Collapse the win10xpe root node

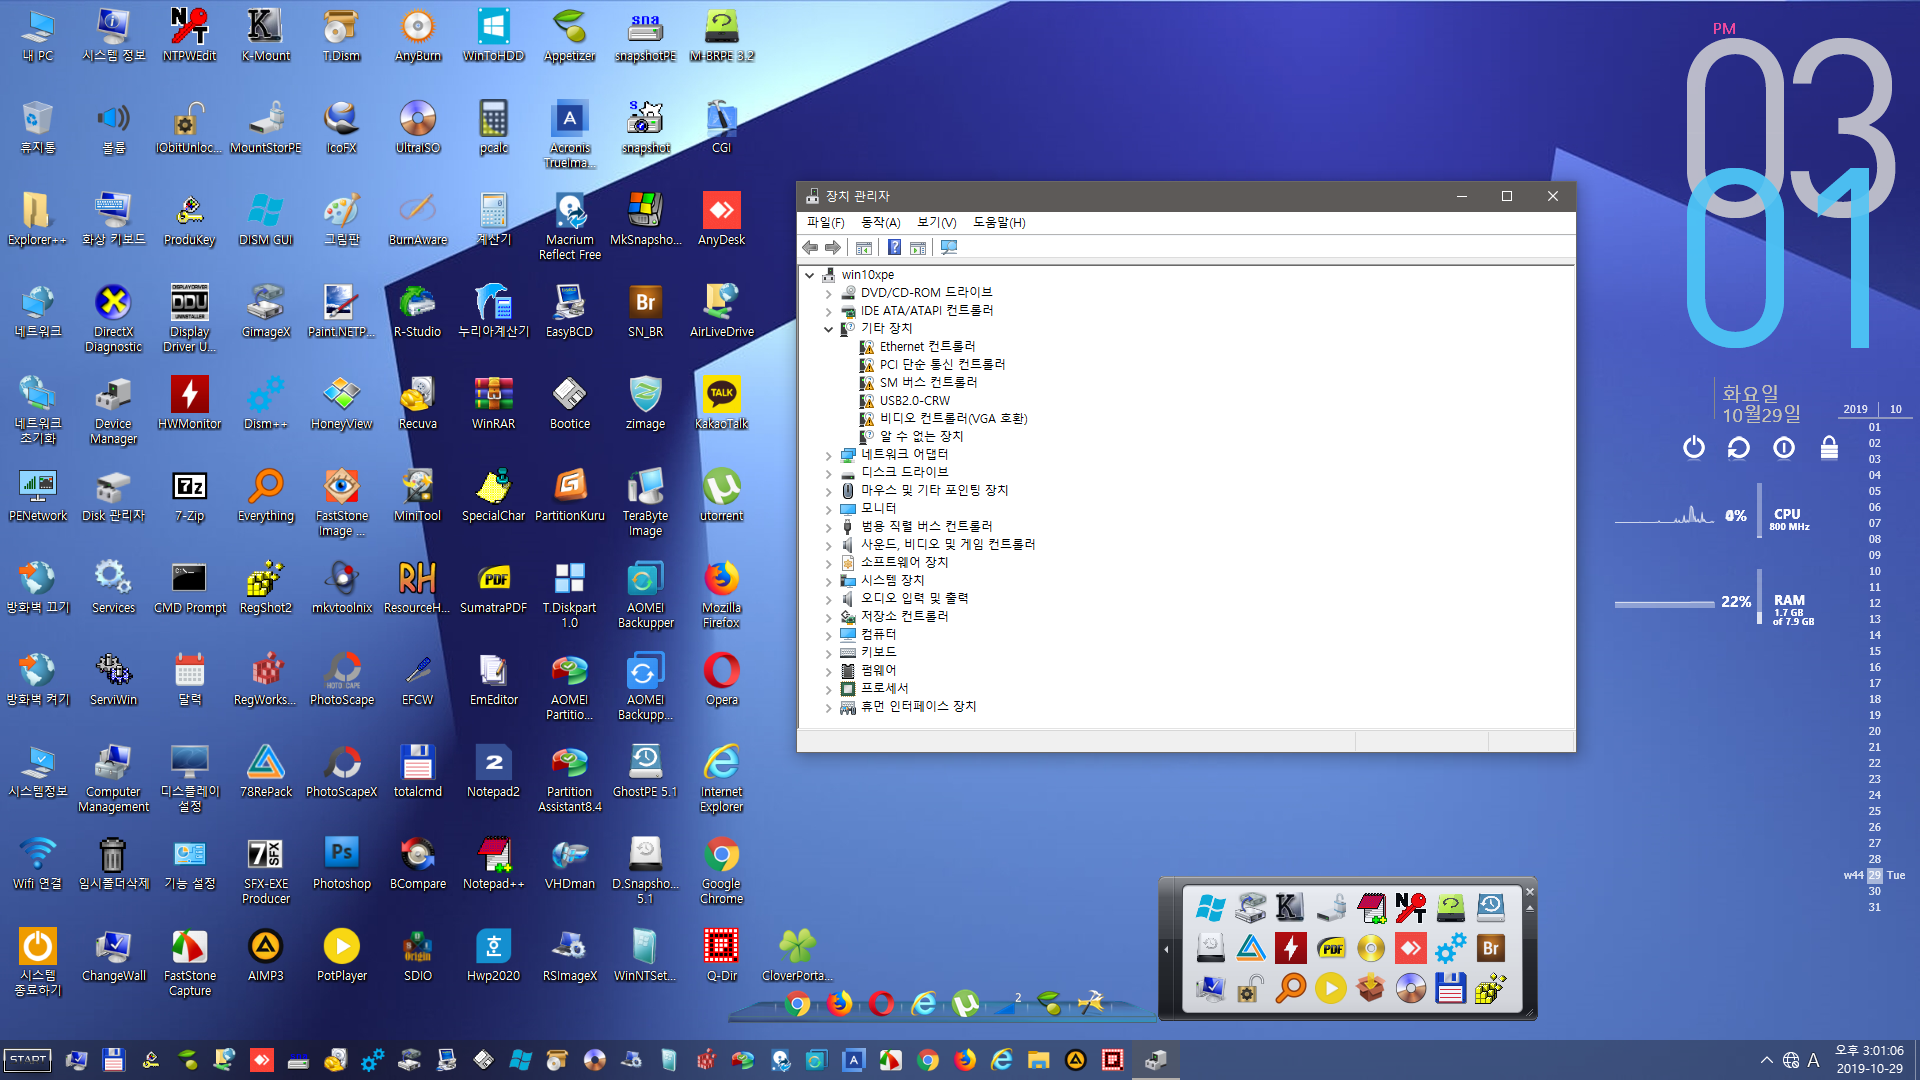tap(809, 275)
